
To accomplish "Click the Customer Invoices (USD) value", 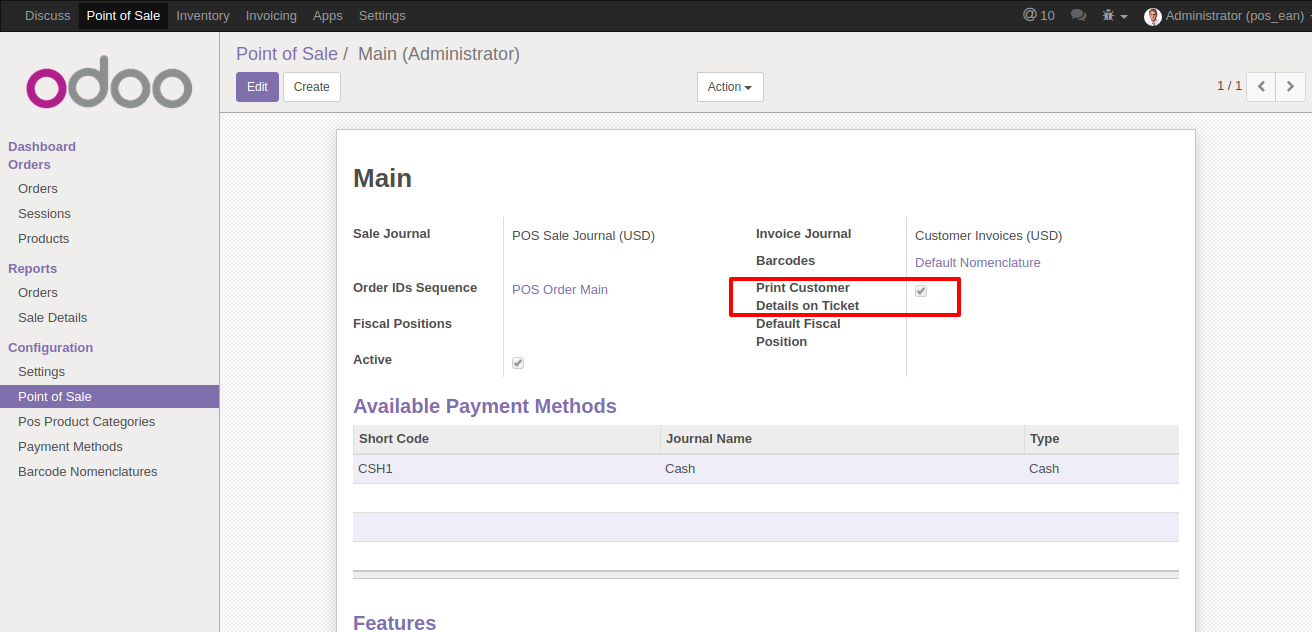I will [x=988, y=235].
